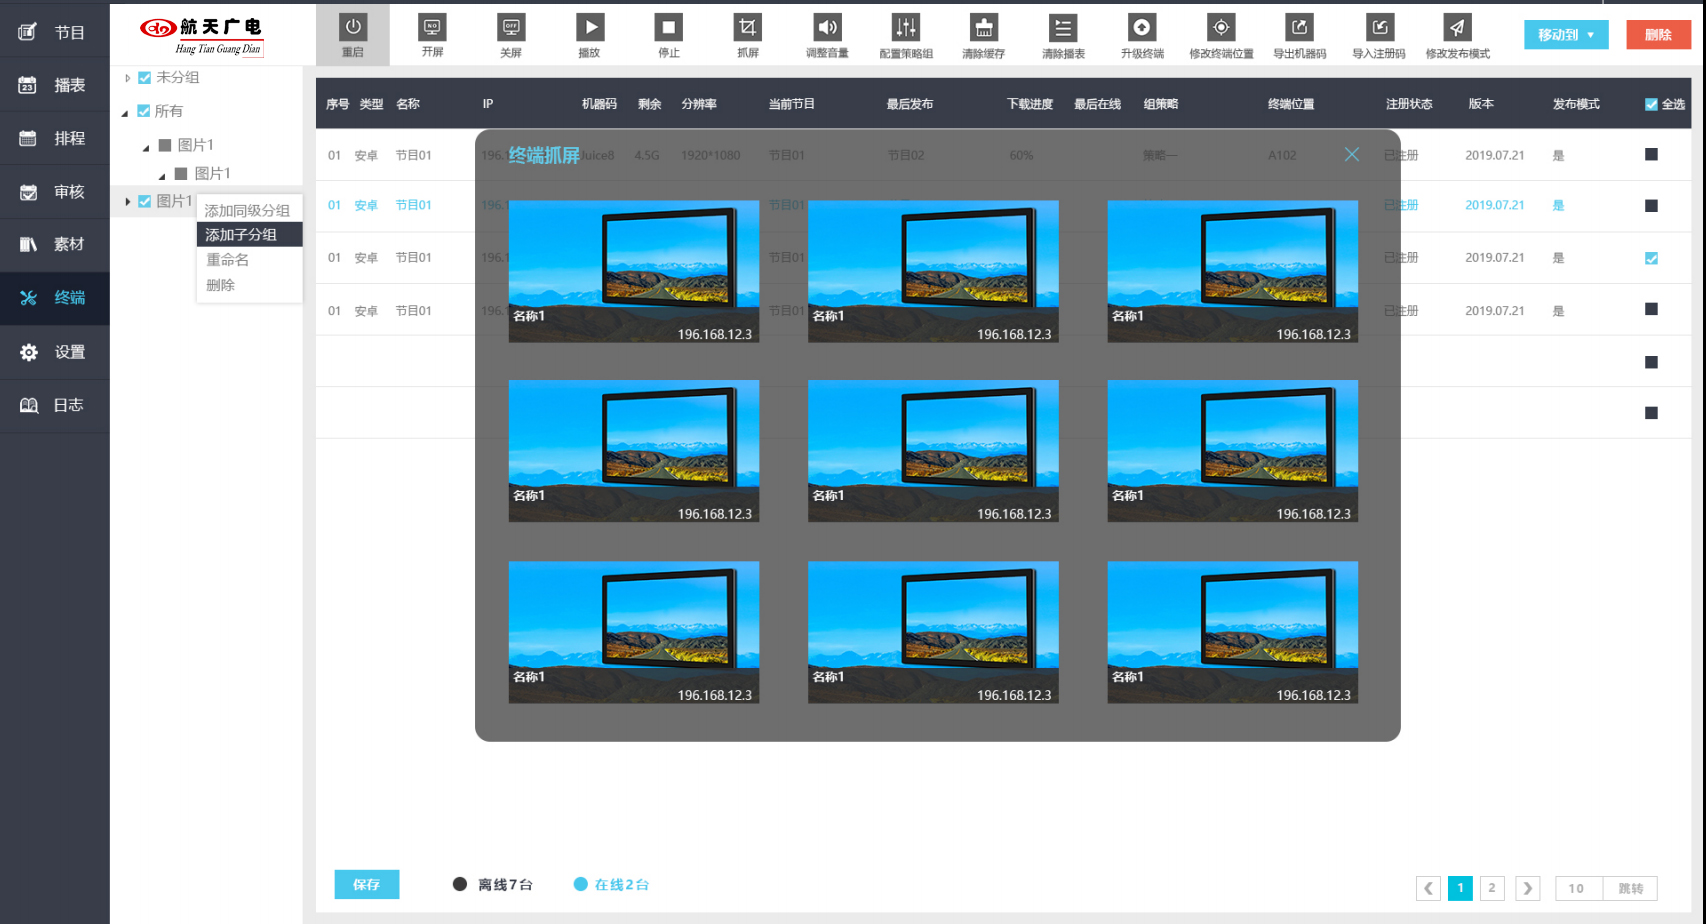Open the adjust volume (调整音量) tool
The image size is (1706, 924).
coord(827,28)
